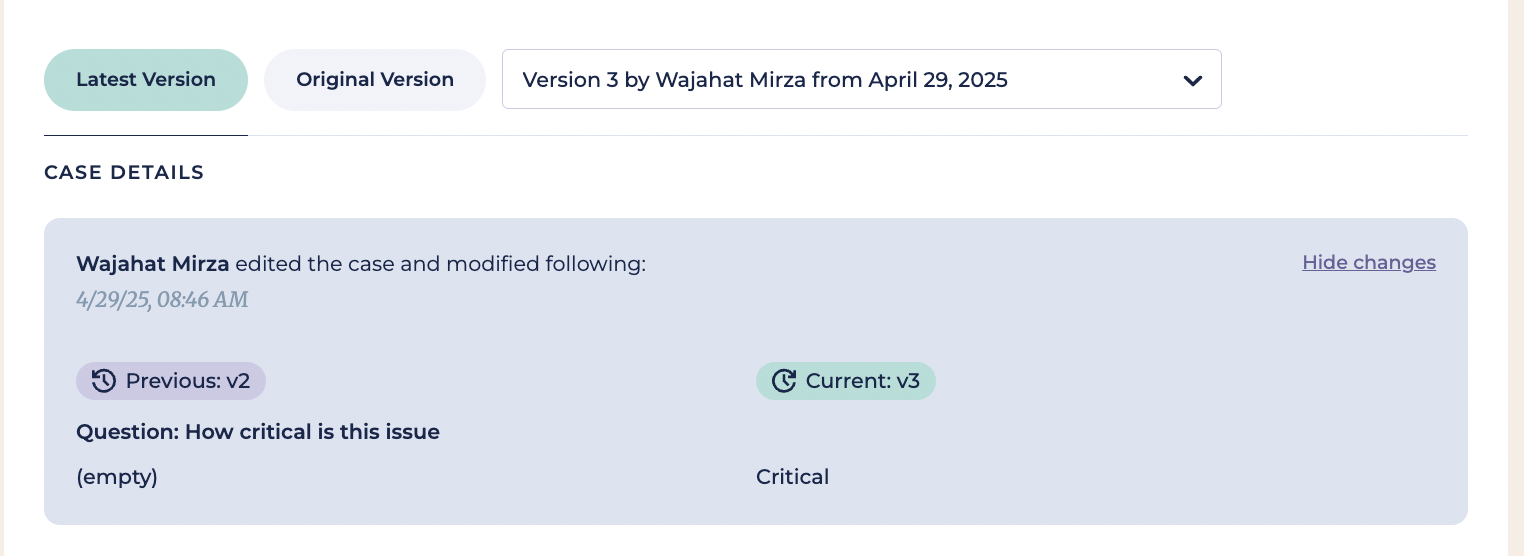Click 'April 29, 2025' in the version selector
Viewport: 1524px width, 556px height.
(x=938, y=80)
